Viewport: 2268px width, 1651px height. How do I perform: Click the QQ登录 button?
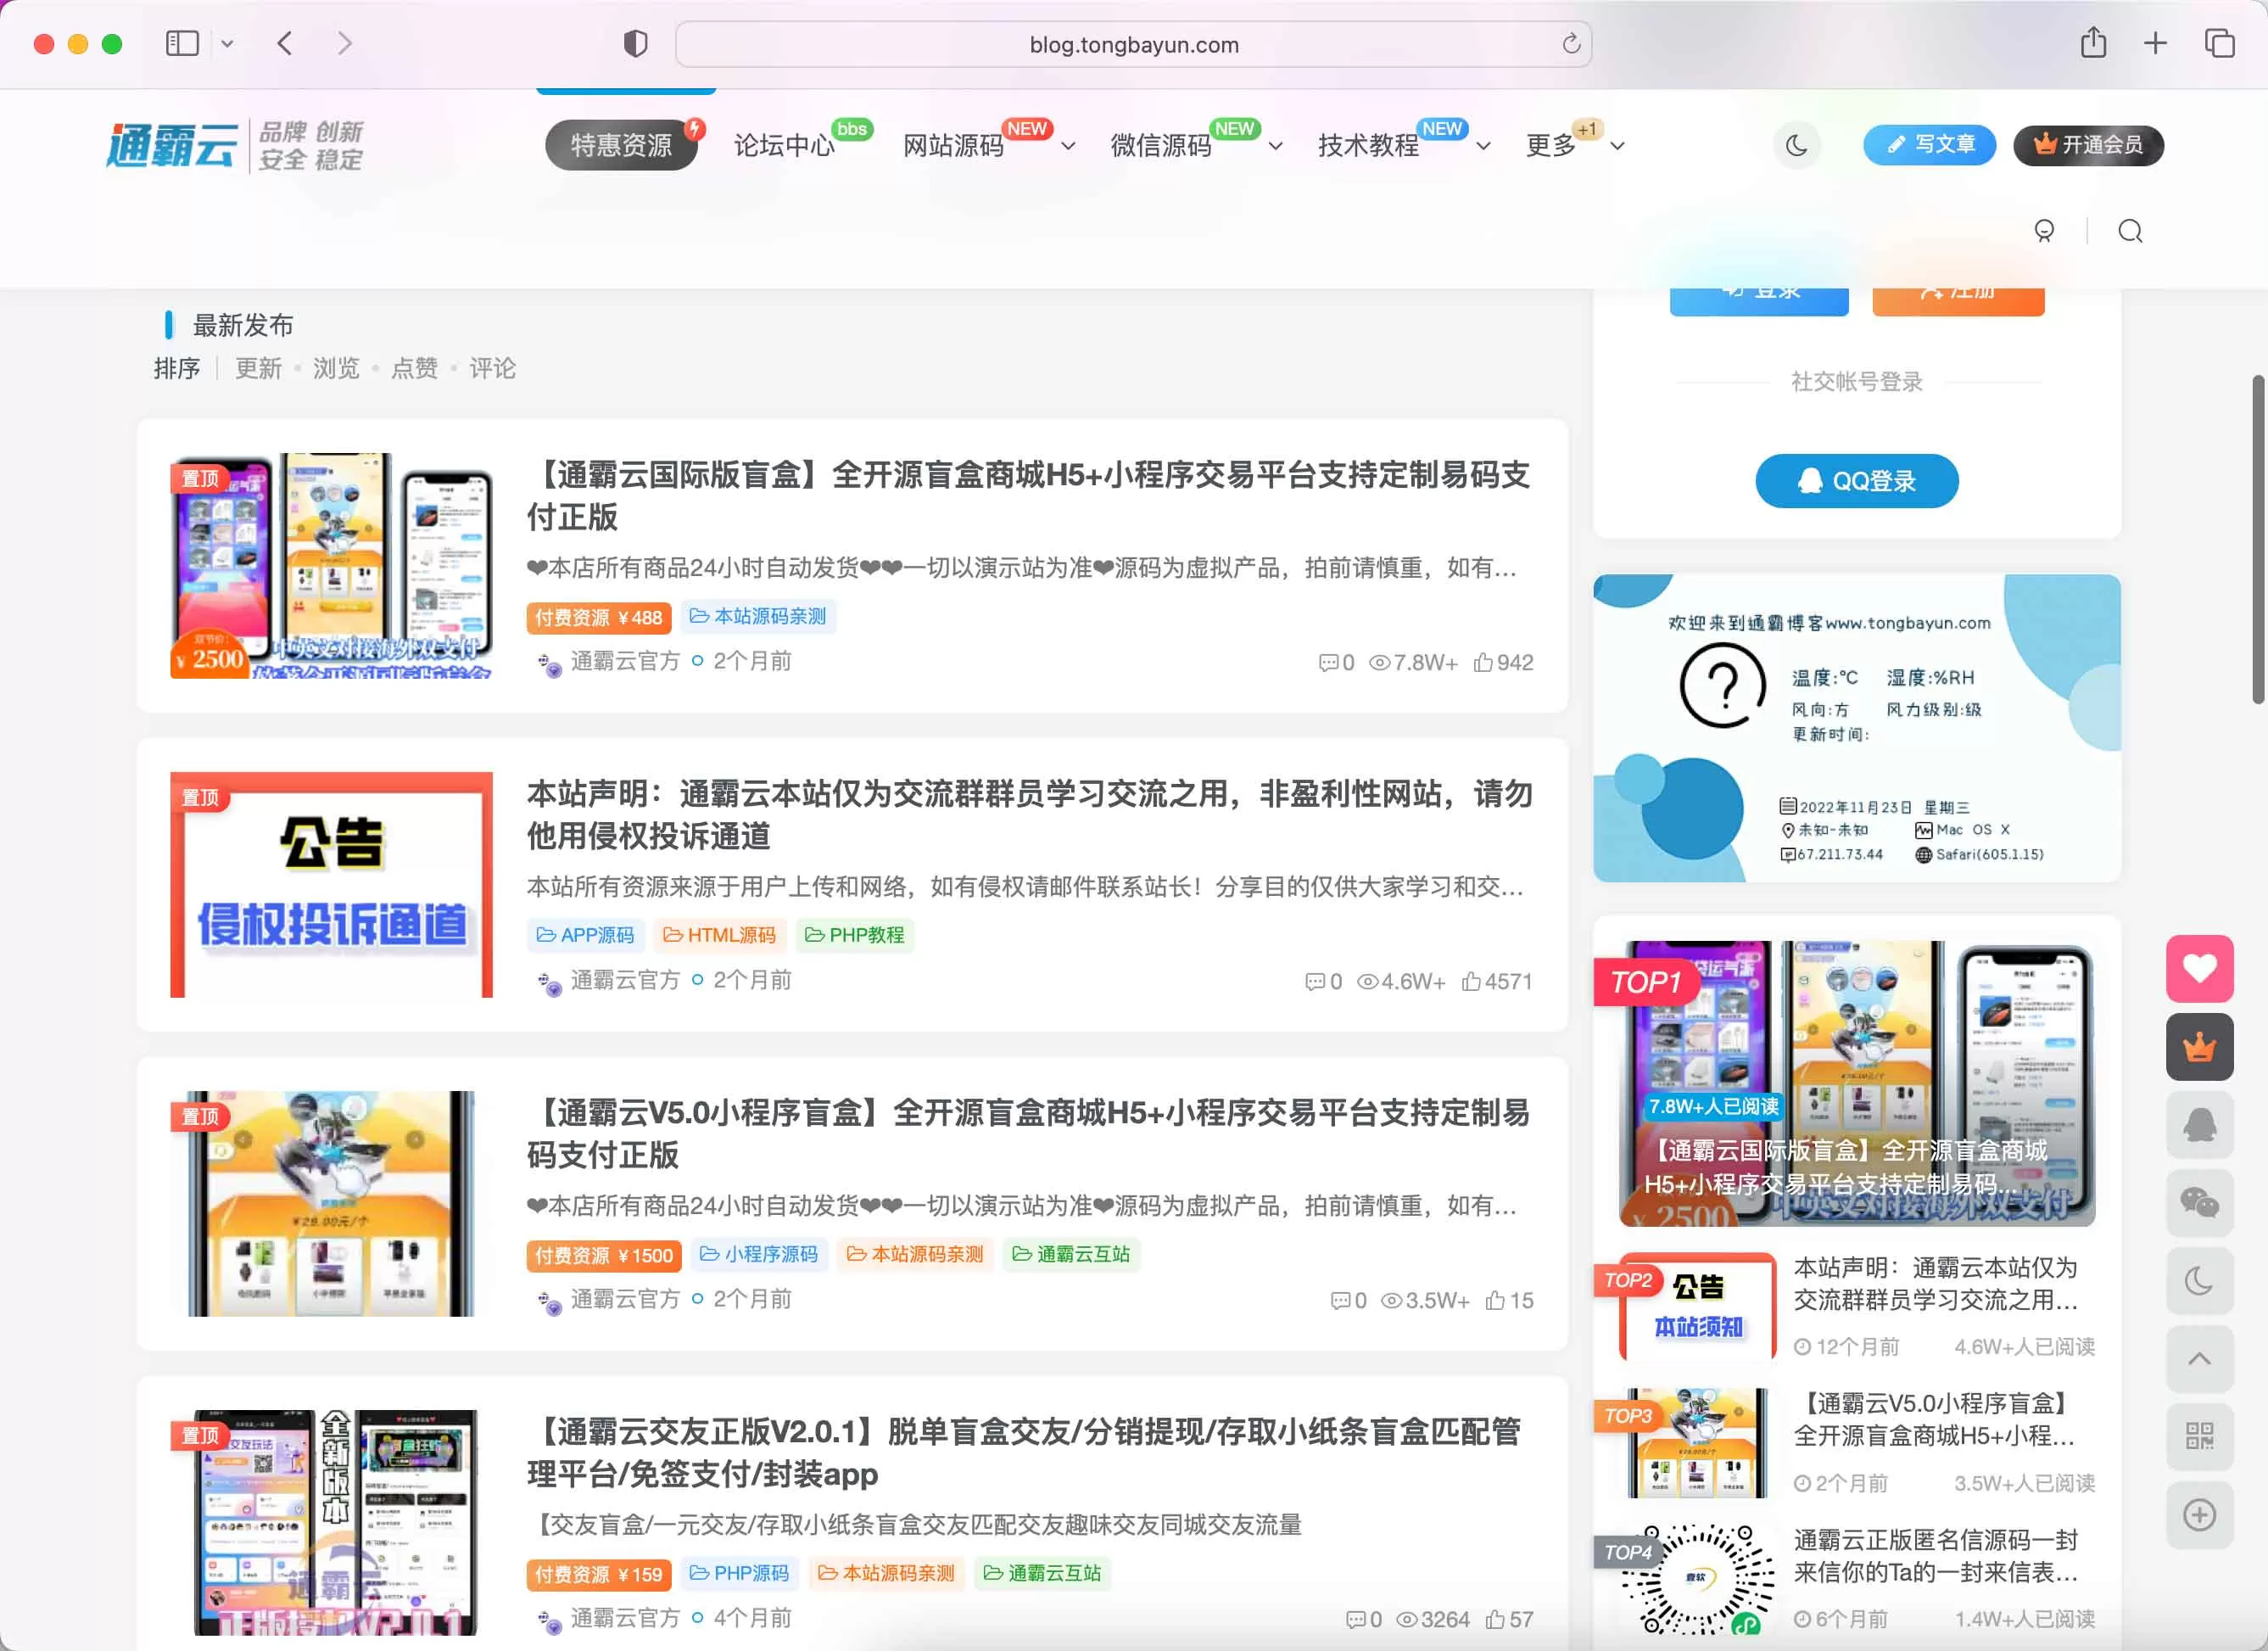click(x=1856, y=481)
